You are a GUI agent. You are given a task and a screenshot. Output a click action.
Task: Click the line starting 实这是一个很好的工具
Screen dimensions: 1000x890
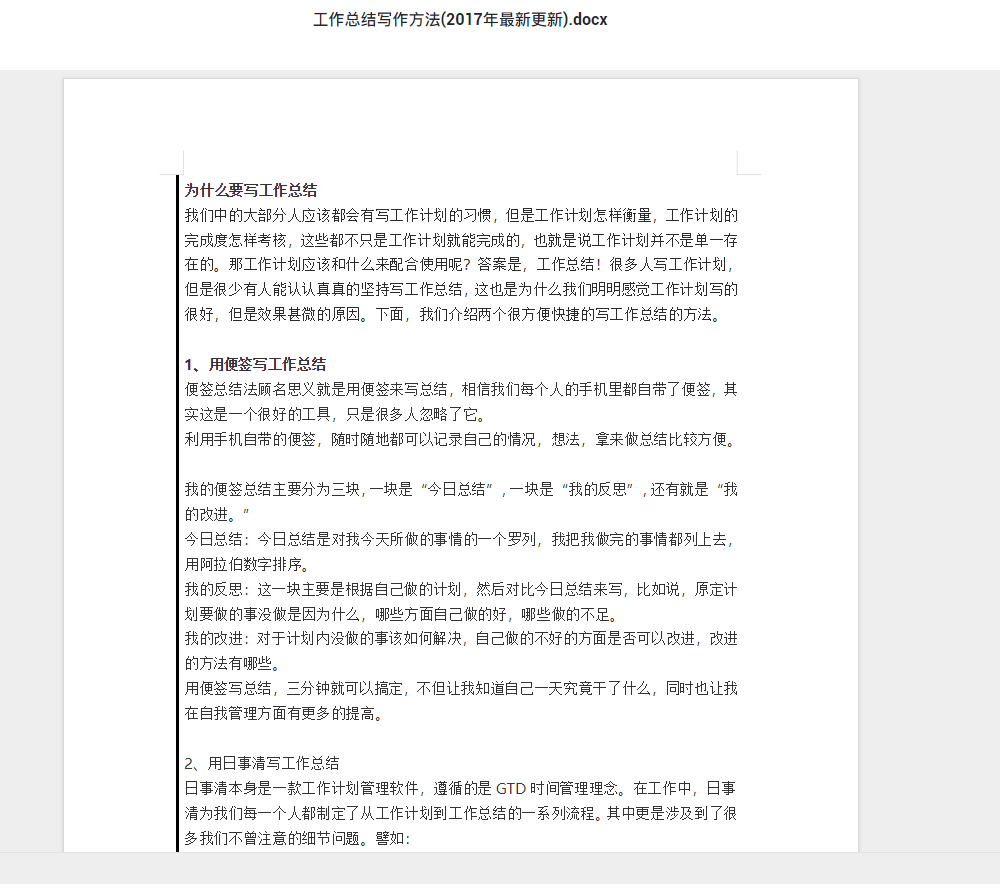pos(335,414)
